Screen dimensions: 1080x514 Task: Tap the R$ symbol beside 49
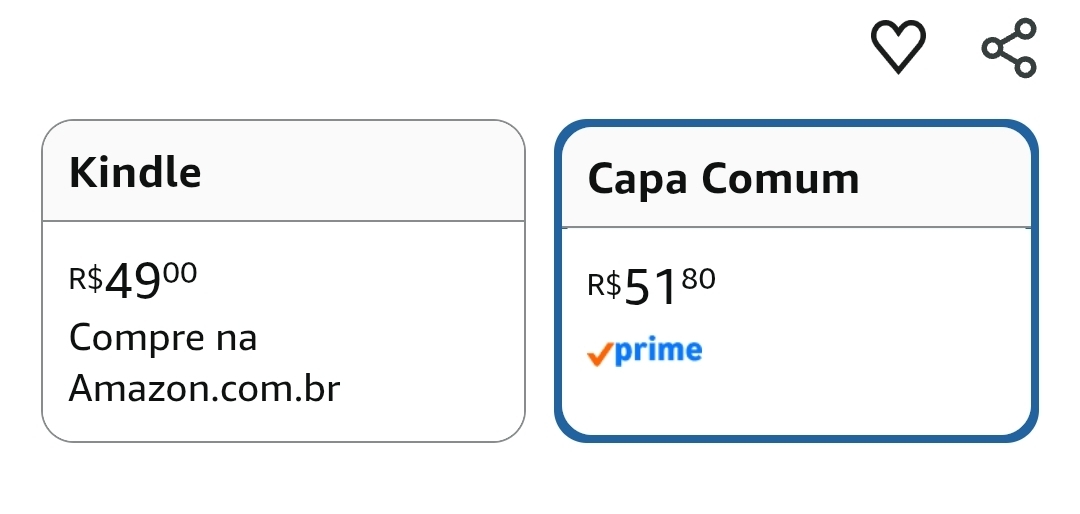coord(85,278)
